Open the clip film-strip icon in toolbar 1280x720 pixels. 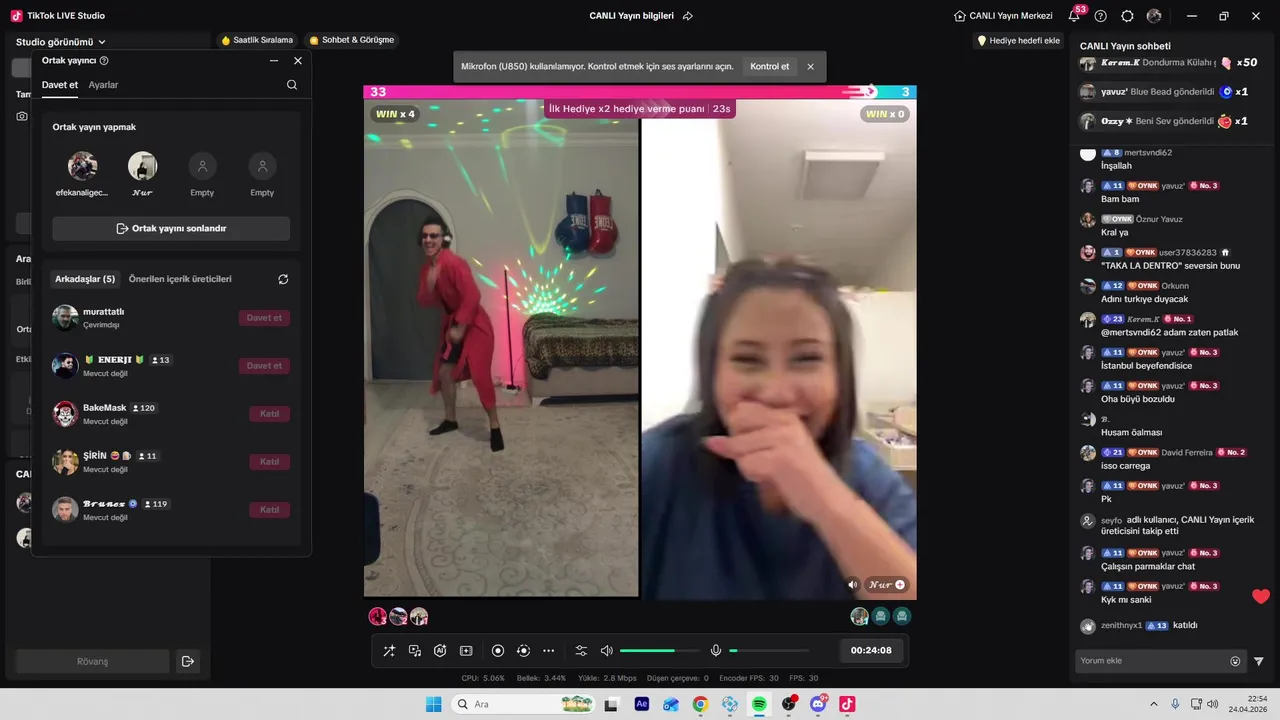coord(466,651)
